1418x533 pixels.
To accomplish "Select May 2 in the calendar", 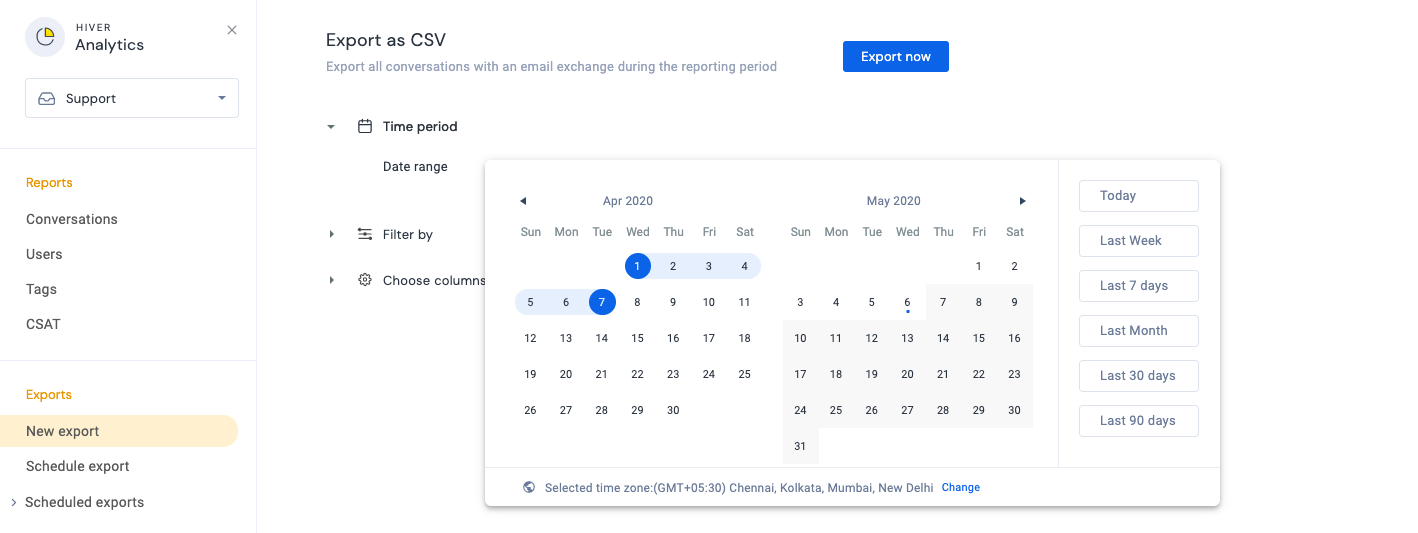I will [x=1015, y=266].
